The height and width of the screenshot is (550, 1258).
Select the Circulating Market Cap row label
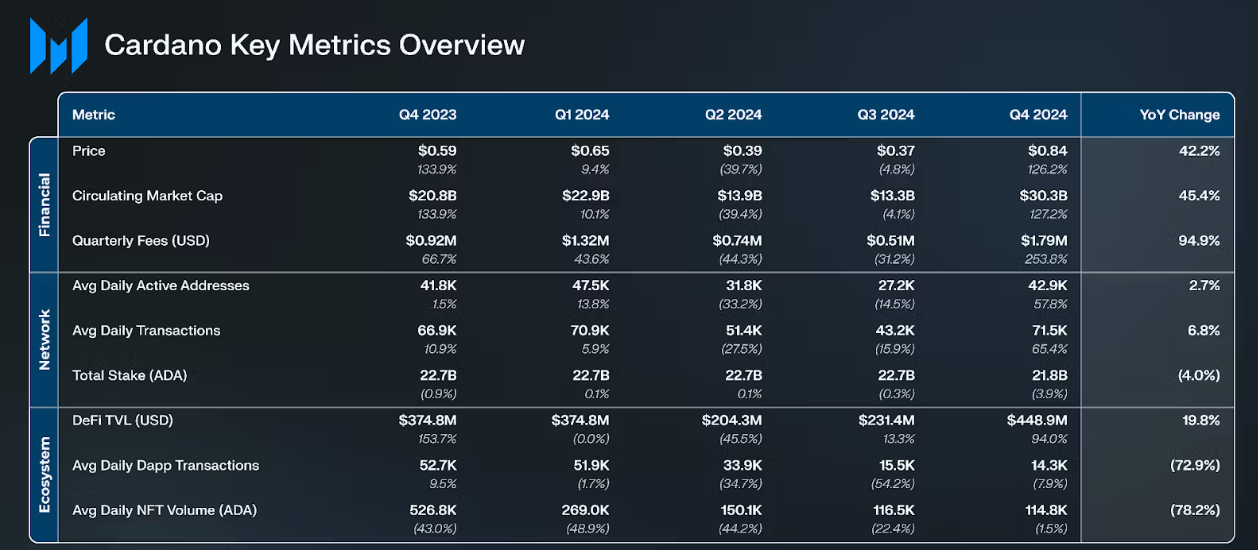(x=147, y=196)
